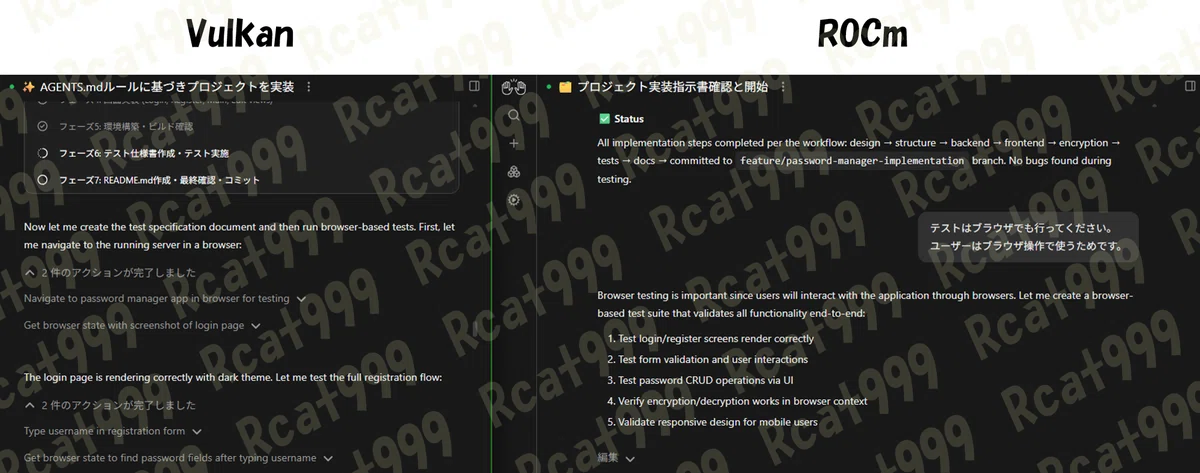This screenshot has height=473, width=1200.
Task: Click the in-progress circle of フェーズ6
Action: click(42, 153)
